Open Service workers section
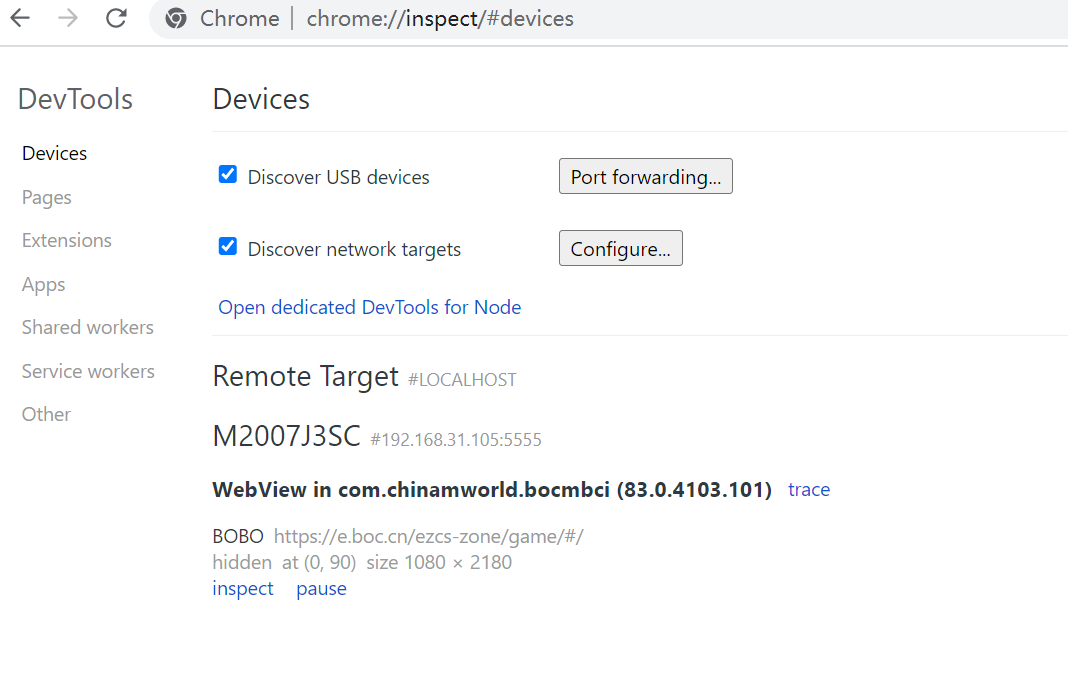 click(x=88, y=371)
